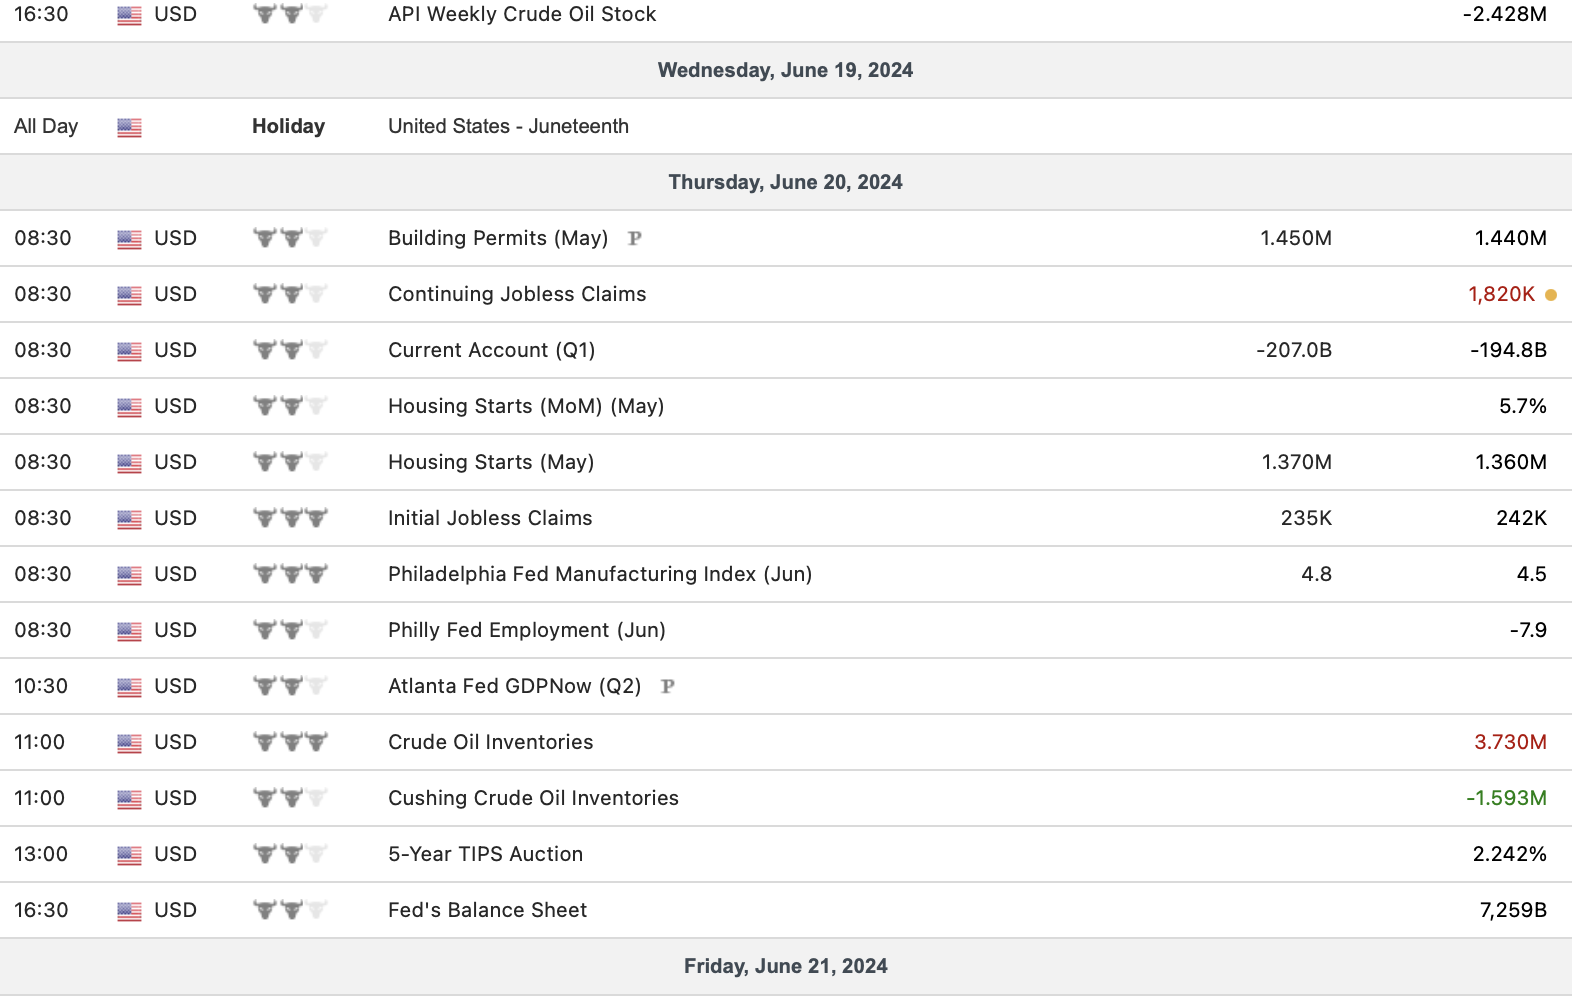This screenshot has width=1572, height=1004.
Task: Click the US flag on 5-Year TIPS Auction row
Action: click(x=129, y=855)
